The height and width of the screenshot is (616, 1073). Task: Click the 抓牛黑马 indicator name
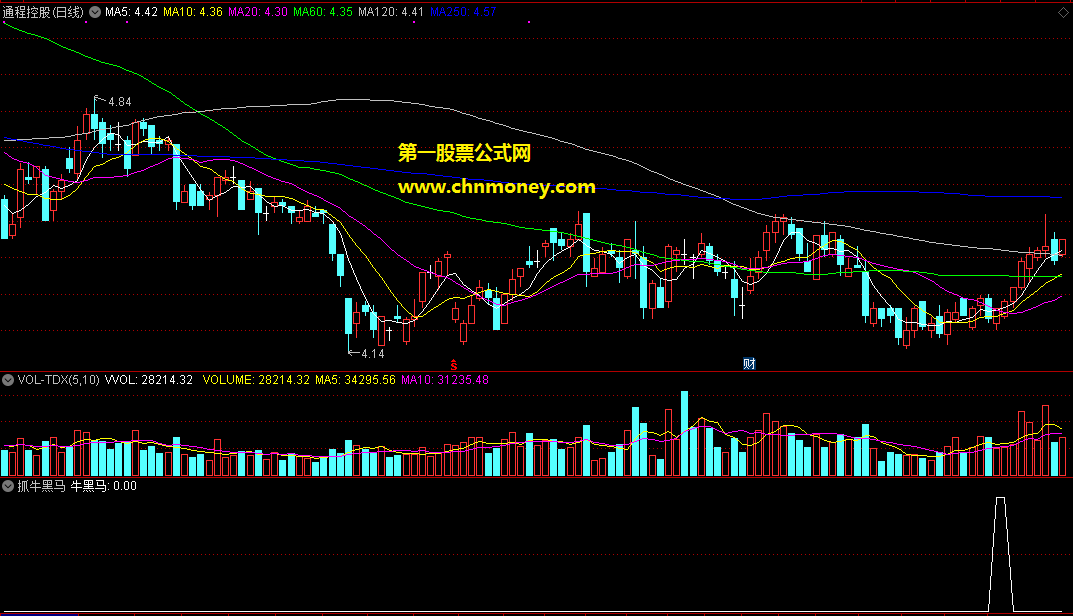[42, 487]
